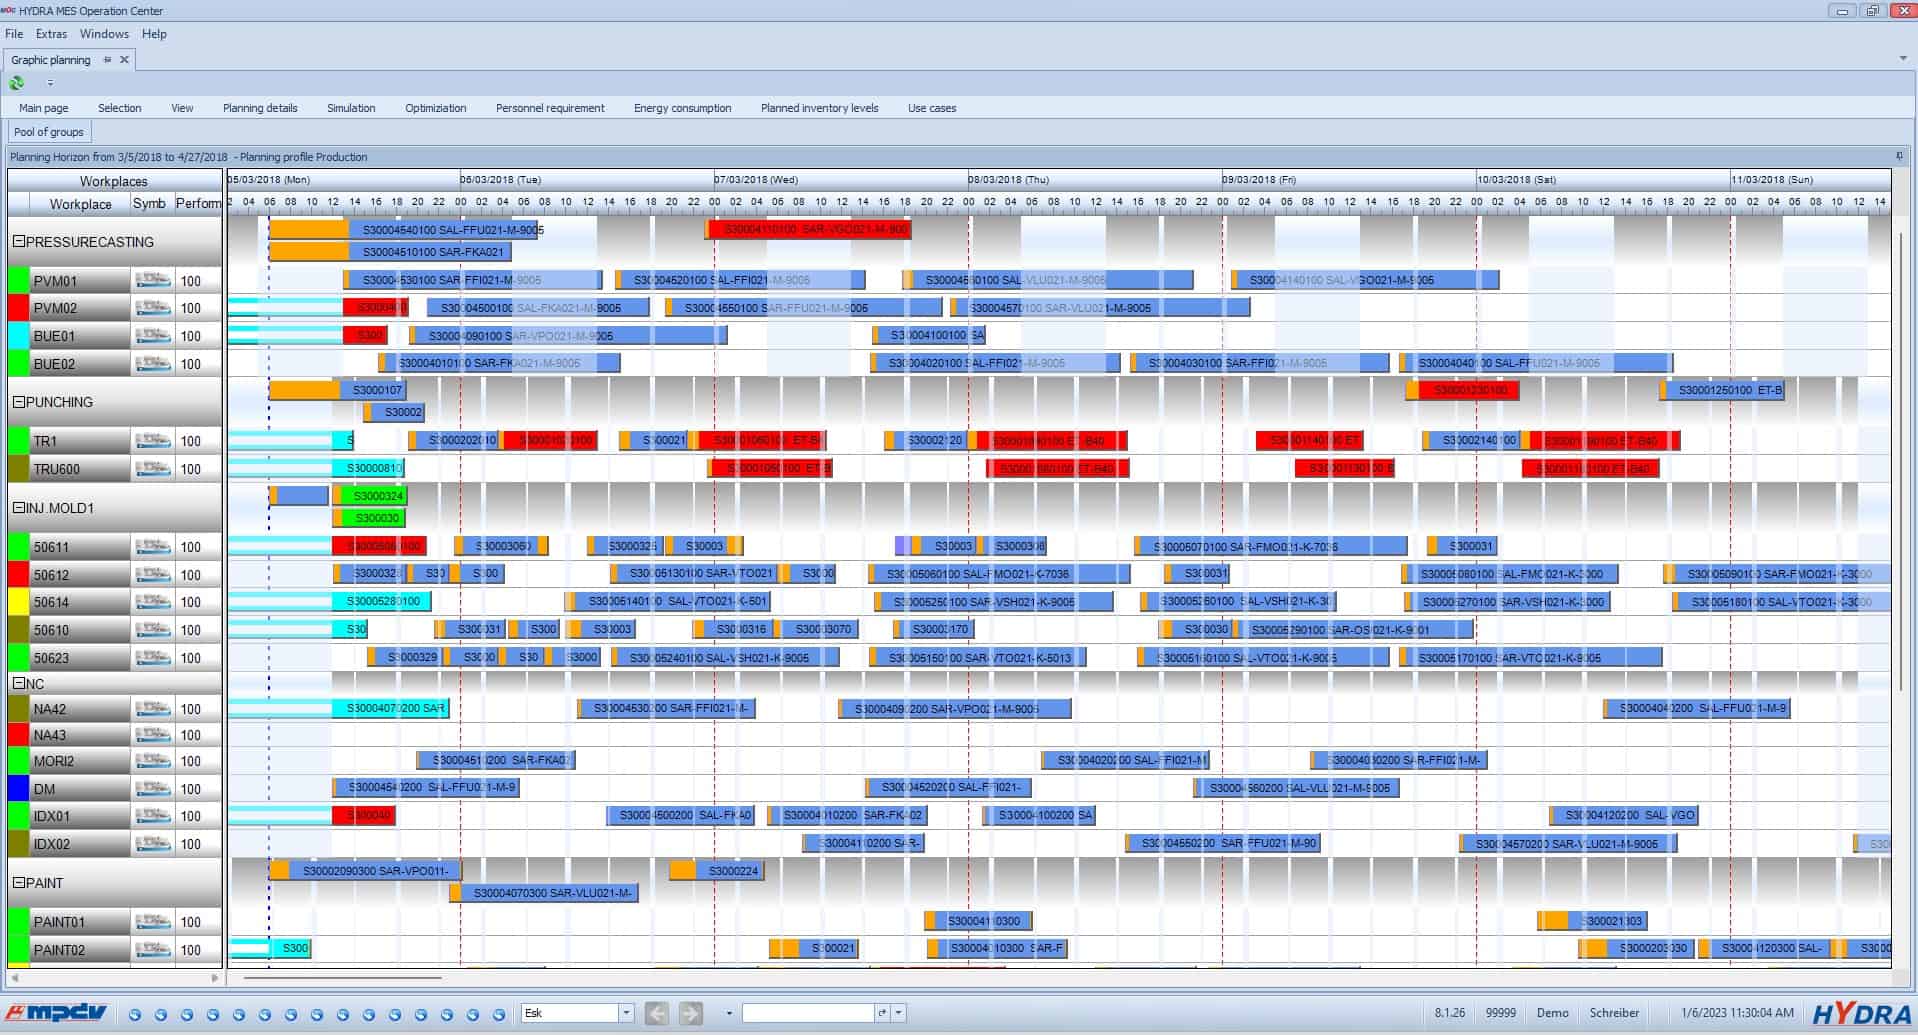Collapse the PRESSURECASTING workplace group
Screen dimensions: 1918x1035
(x=17, y=242)
